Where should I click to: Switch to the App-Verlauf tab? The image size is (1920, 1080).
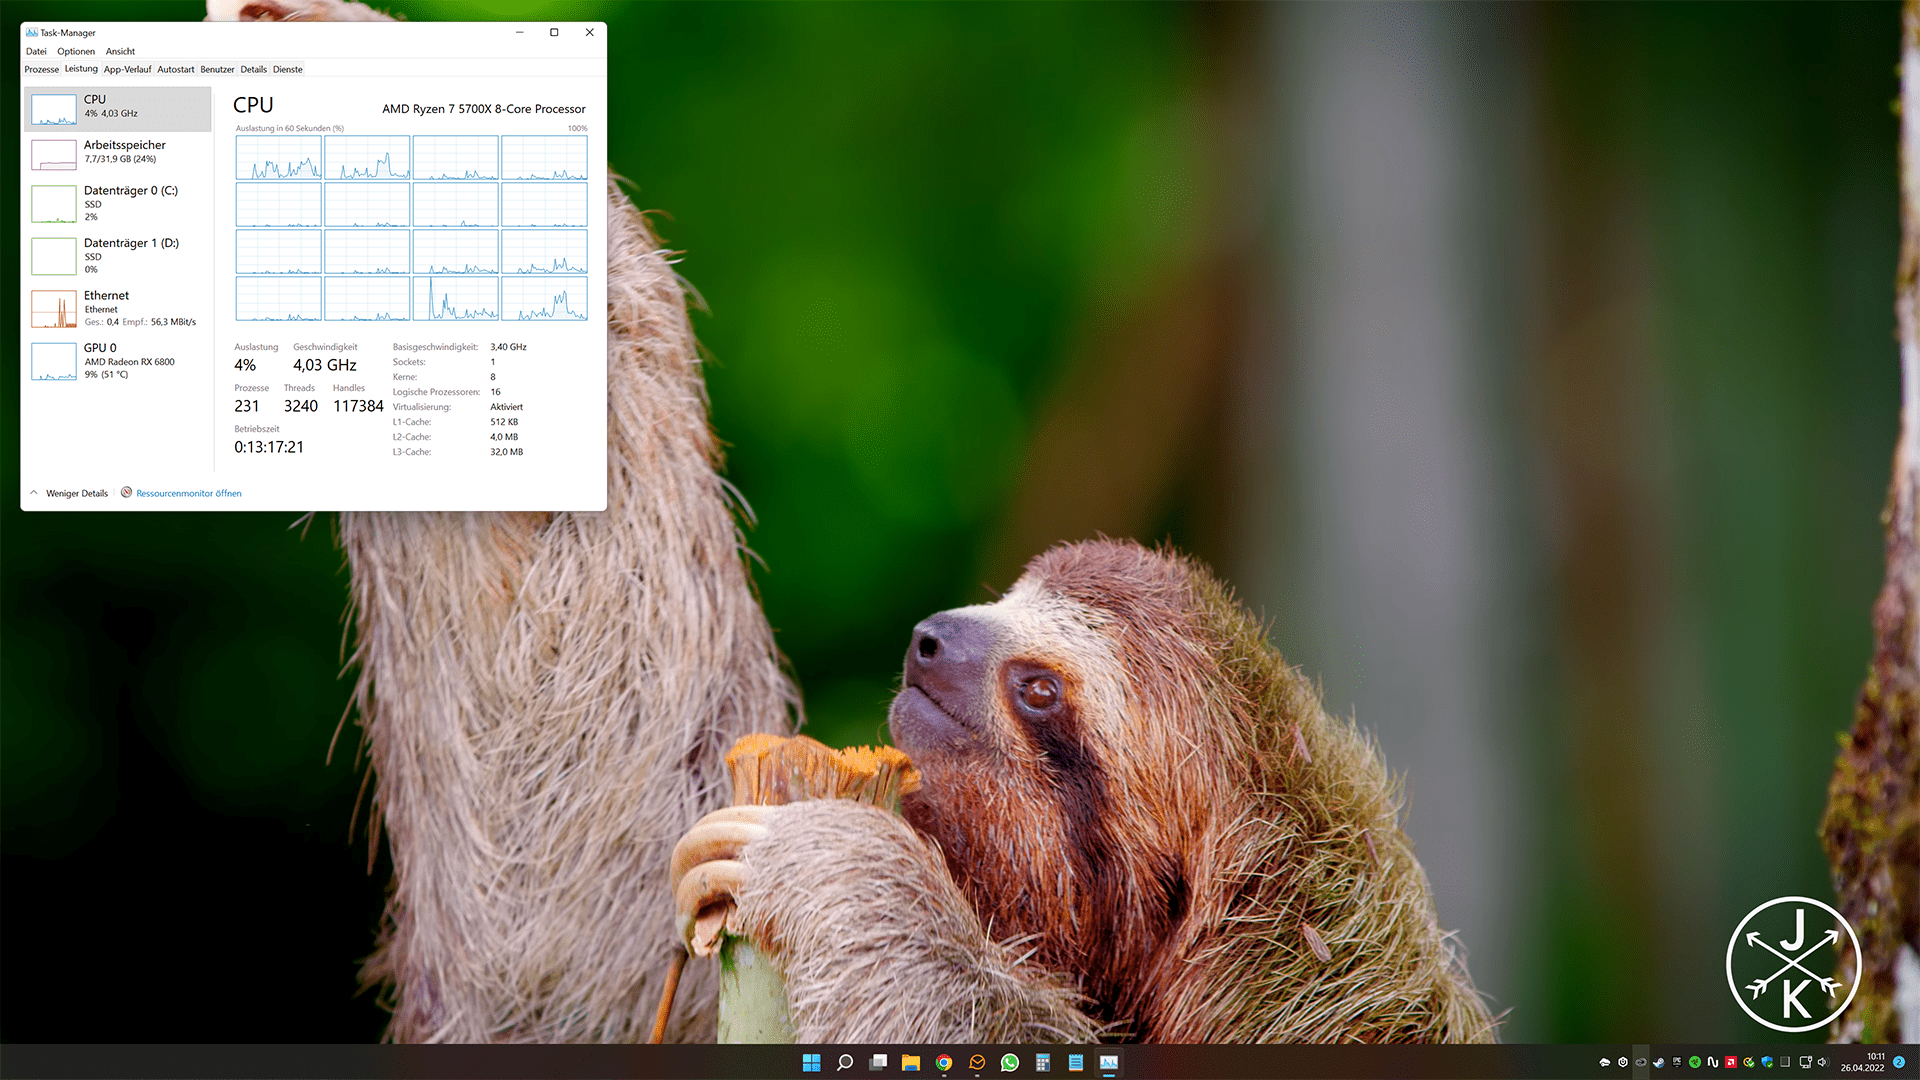(127, 69)
